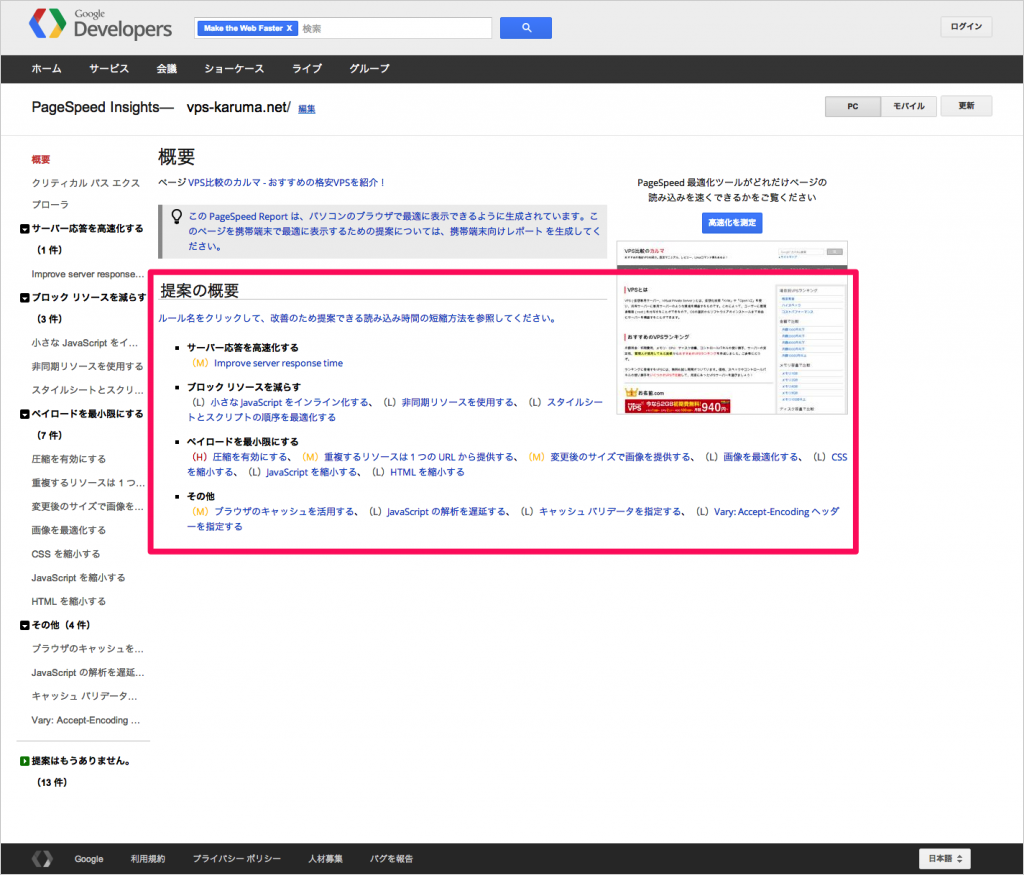Open the グループ navigation menu item
Image resolution: width=1024 pixels, height=875 pixels.
(369, 69)
